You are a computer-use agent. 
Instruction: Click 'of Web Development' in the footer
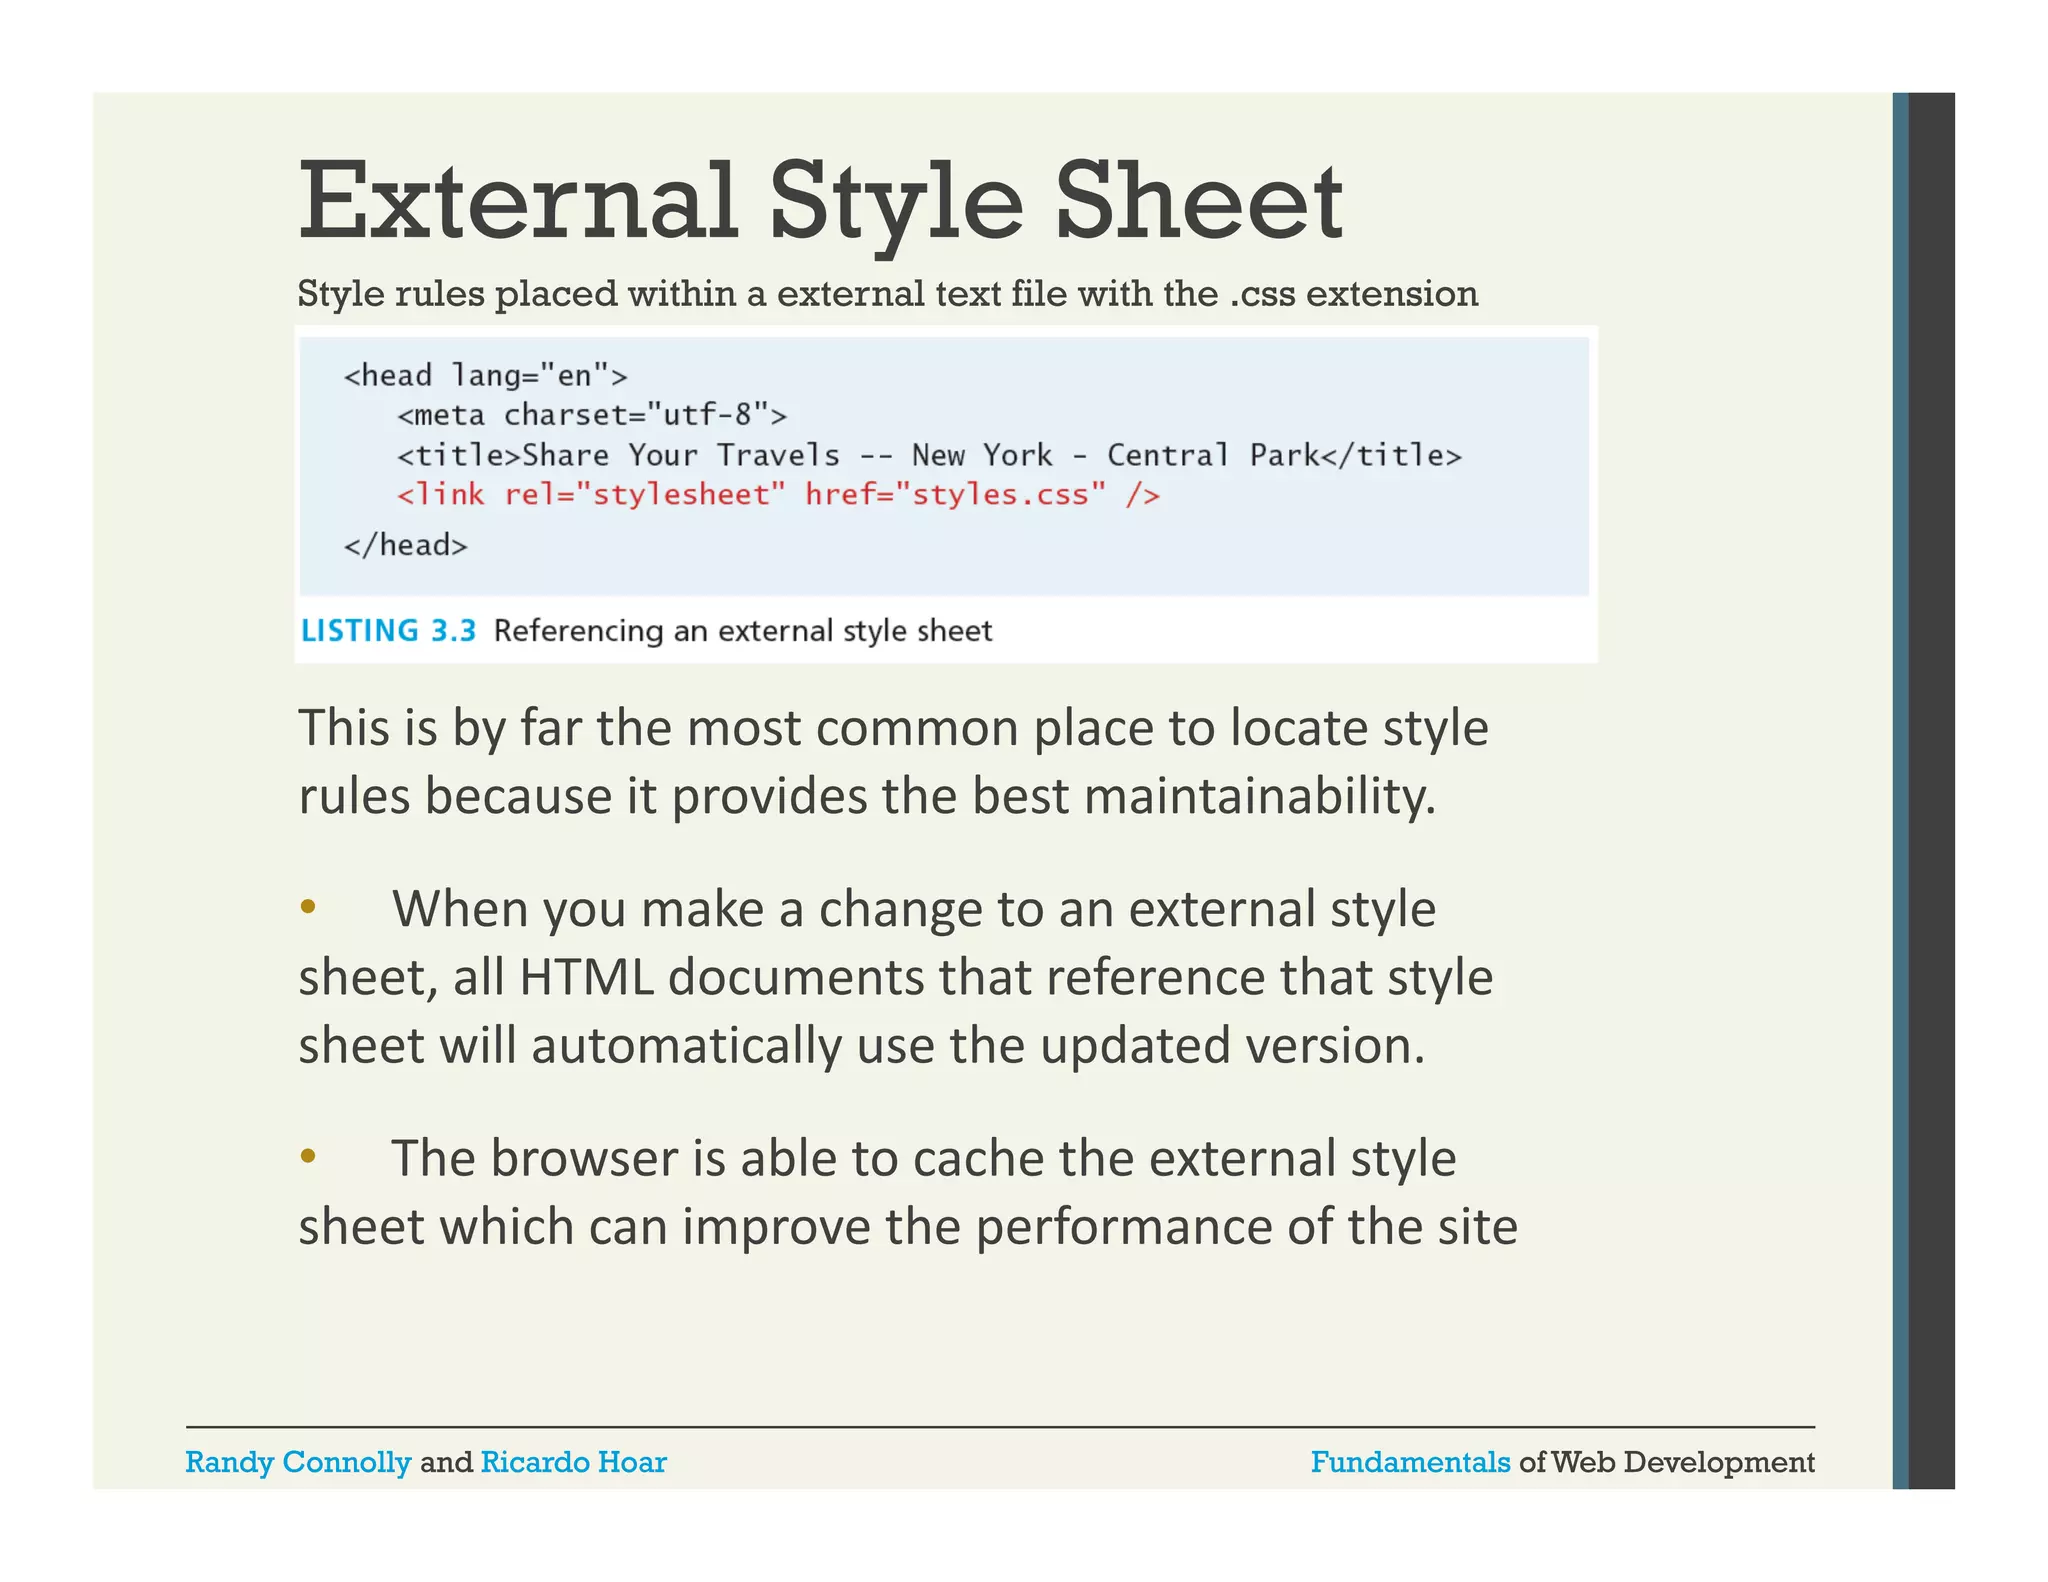[1667, 1462]
